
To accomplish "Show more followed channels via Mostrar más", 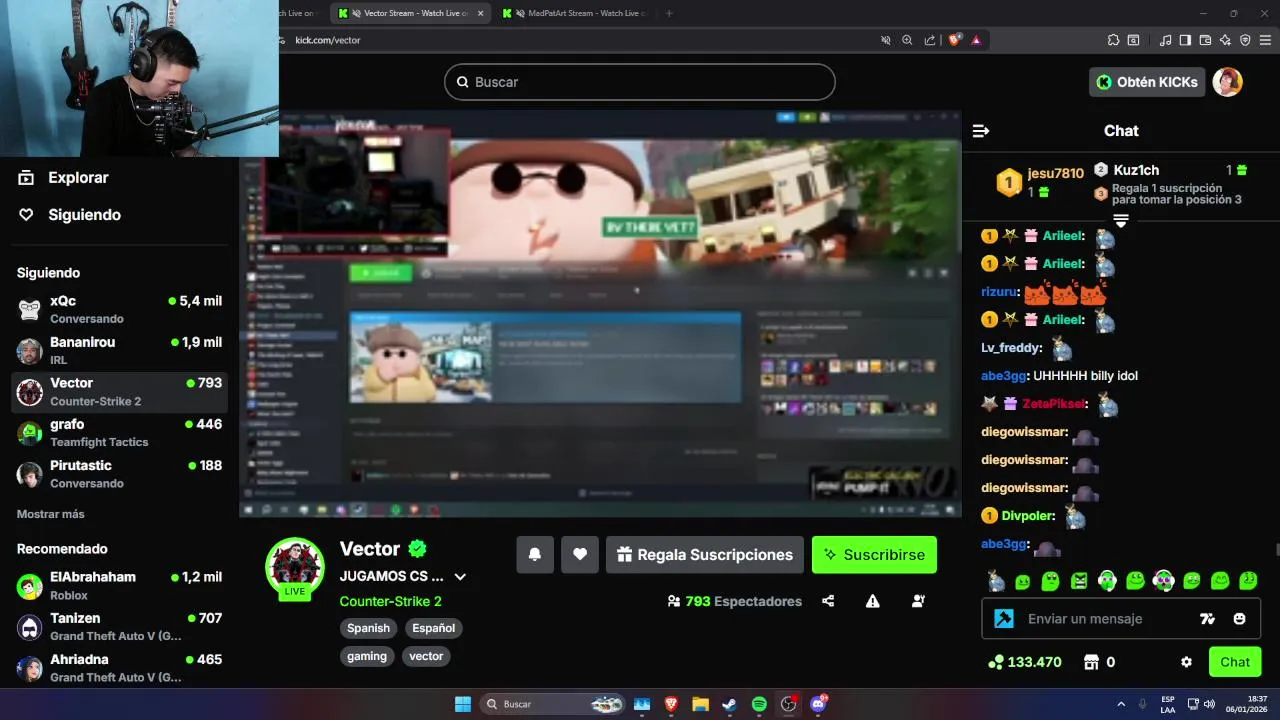I will click(51, 514).
